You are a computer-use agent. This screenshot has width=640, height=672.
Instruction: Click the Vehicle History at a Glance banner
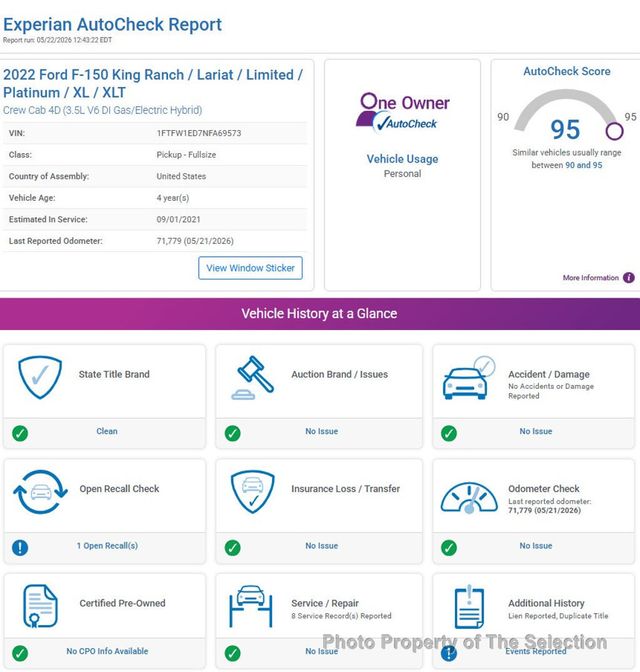320,314
